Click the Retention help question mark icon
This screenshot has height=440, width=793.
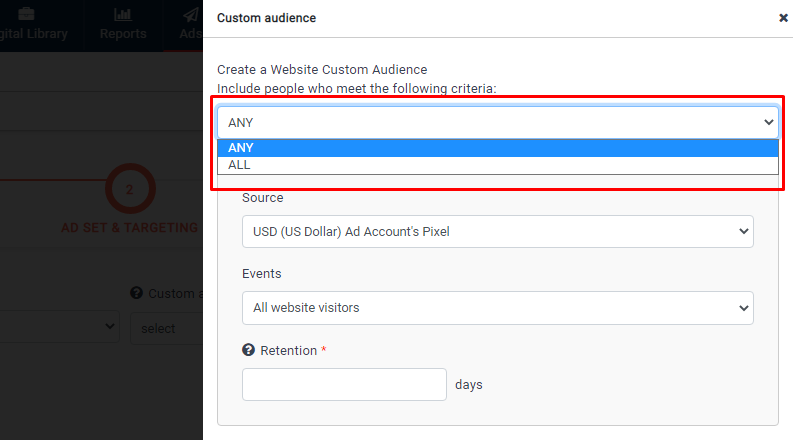[249, 351]
